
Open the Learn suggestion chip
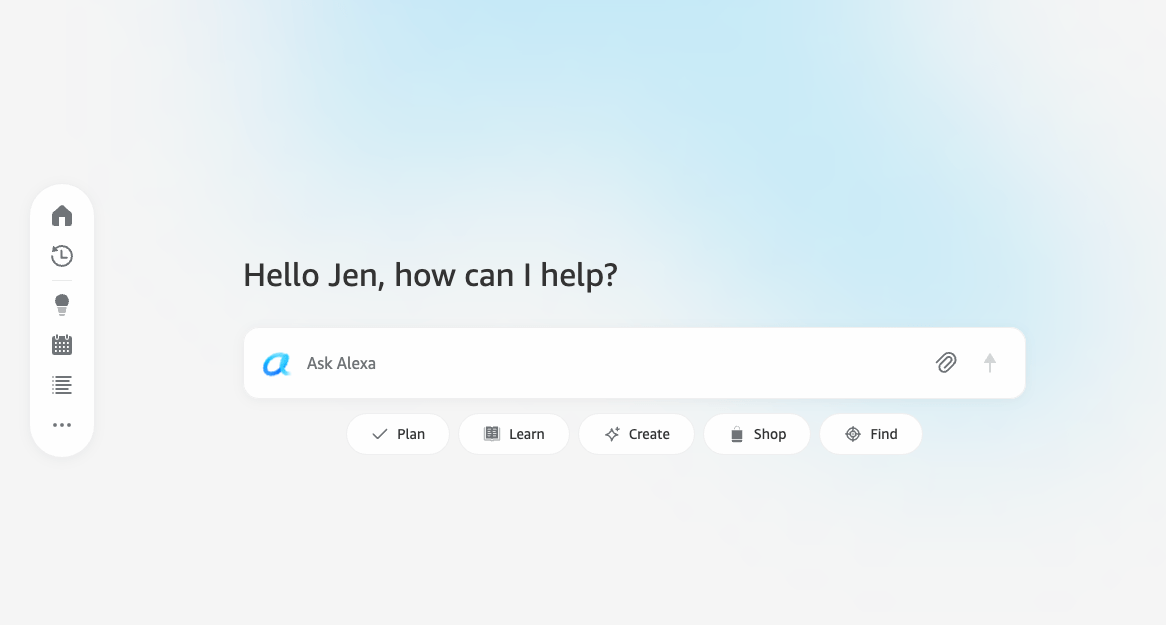click(514, 433)
